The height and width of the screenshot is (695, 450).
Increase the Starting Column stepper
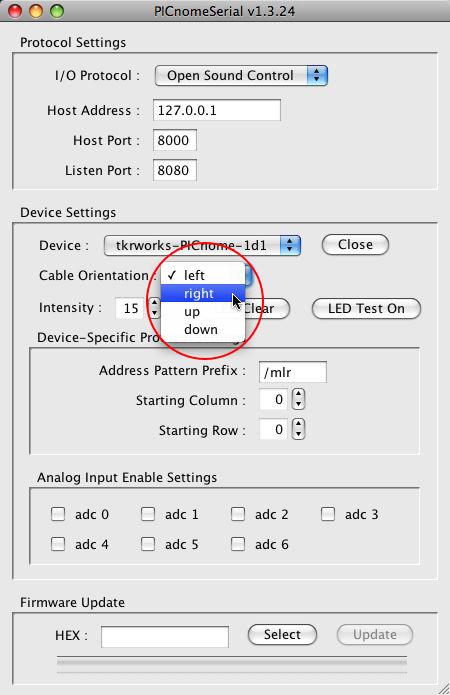pos(298,394)
